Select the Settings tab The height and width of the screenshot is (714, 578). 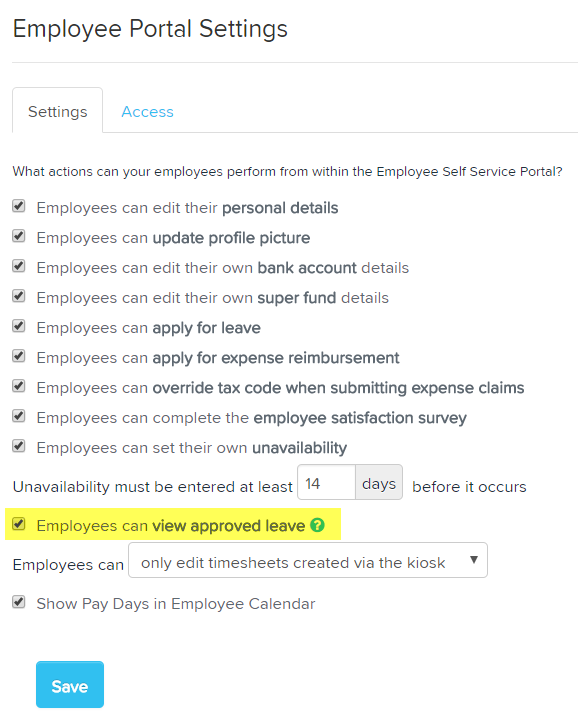coord(57,112)
